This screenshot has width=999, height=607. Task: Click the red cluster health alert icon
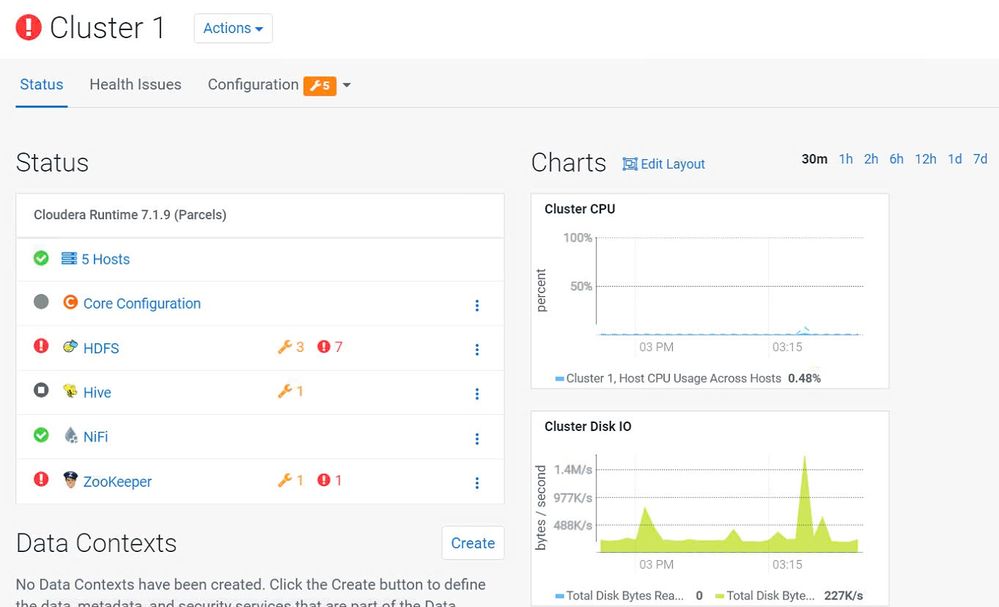tap(29, 27)
